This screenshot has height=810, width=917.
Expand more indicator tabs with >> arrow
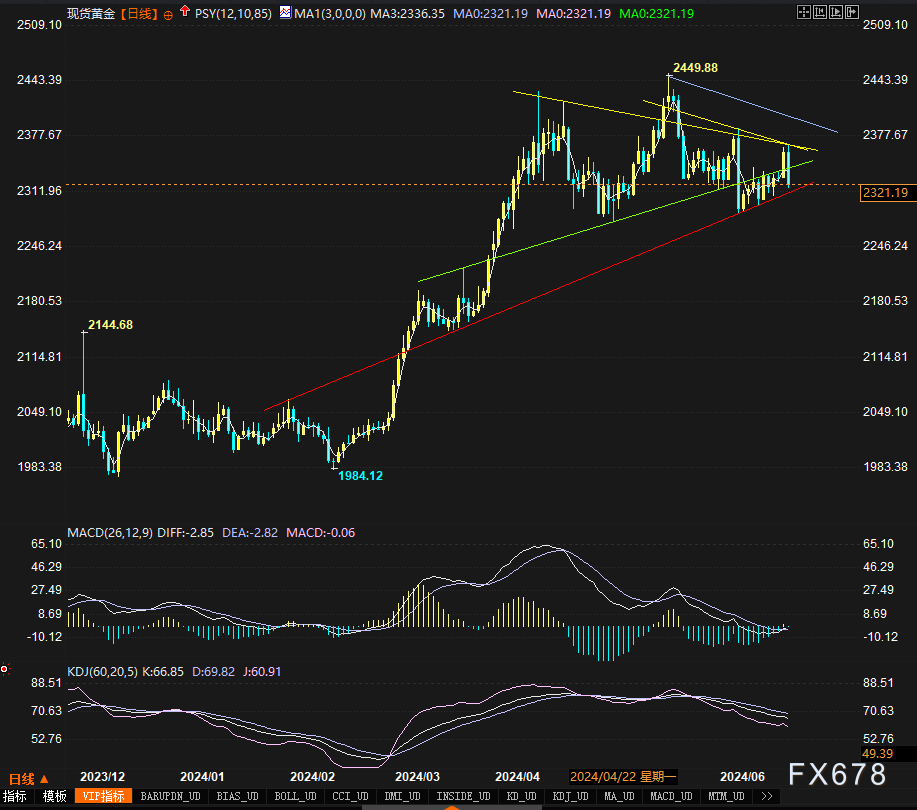click(767, 797)
